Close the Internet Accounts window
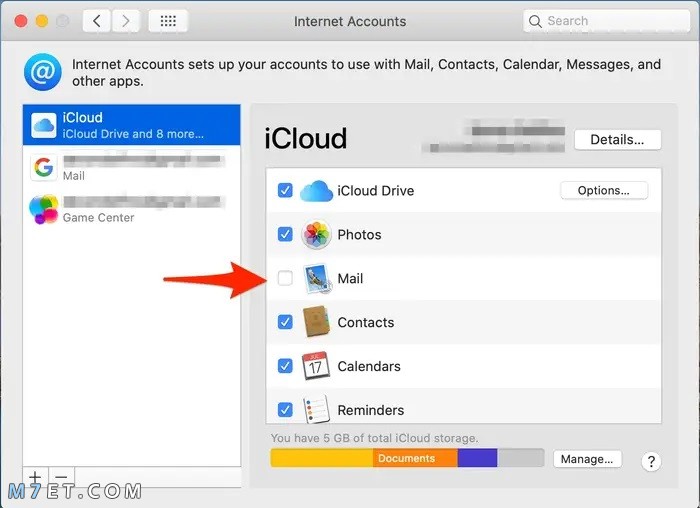 [21, 21]
